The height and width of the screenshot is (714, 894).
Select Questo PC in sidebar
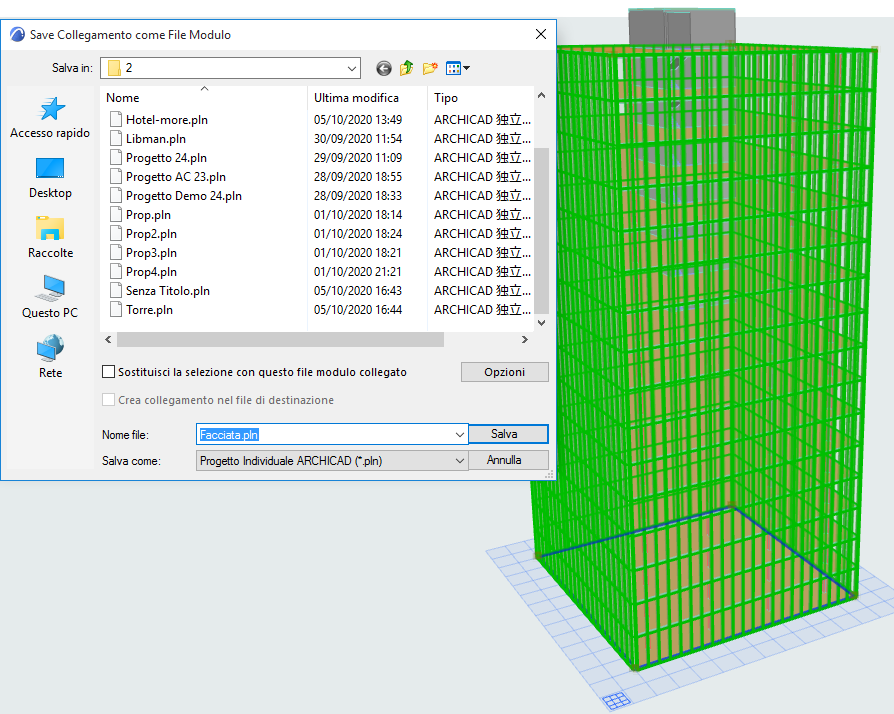pyautogui.click(x=50, y=298)
